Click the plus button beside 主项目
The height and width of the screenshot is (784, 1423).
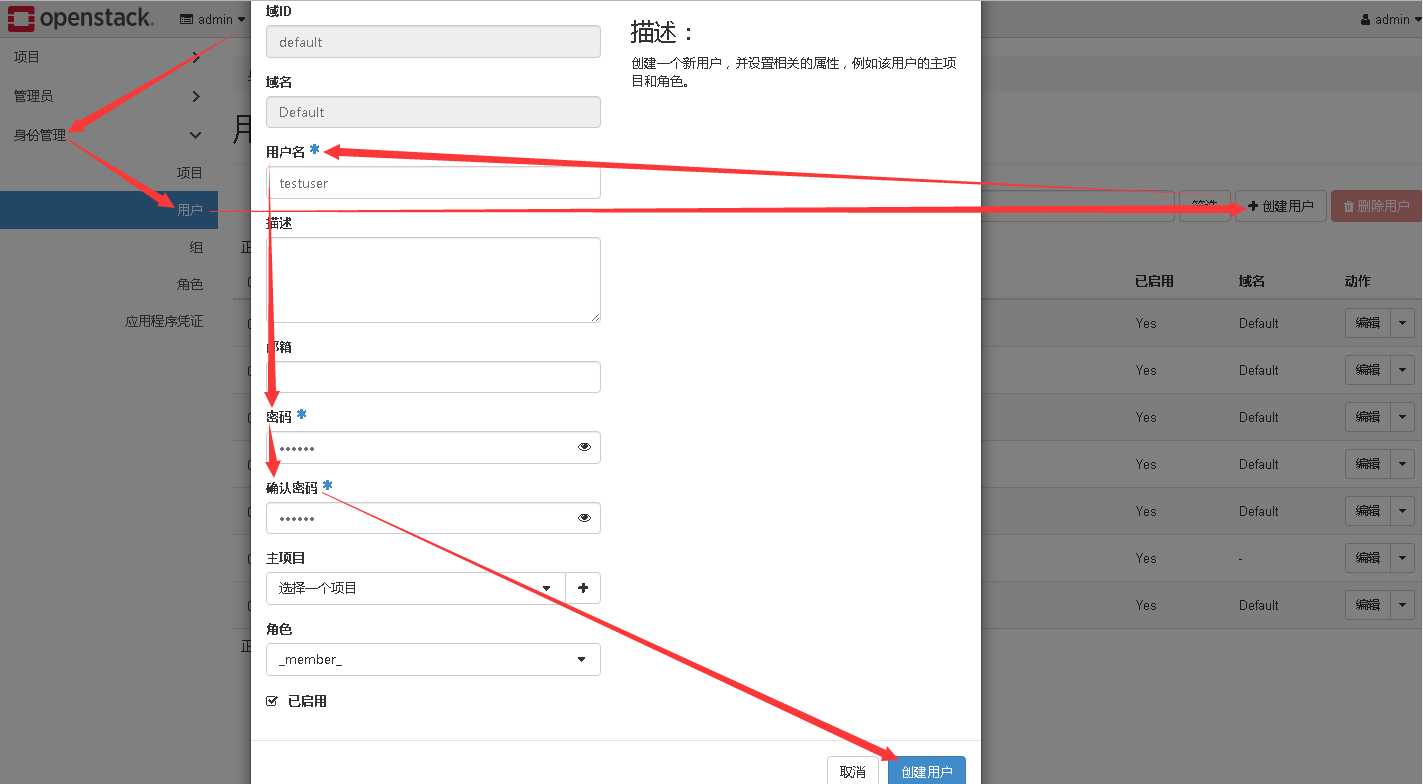click(583, 588)
